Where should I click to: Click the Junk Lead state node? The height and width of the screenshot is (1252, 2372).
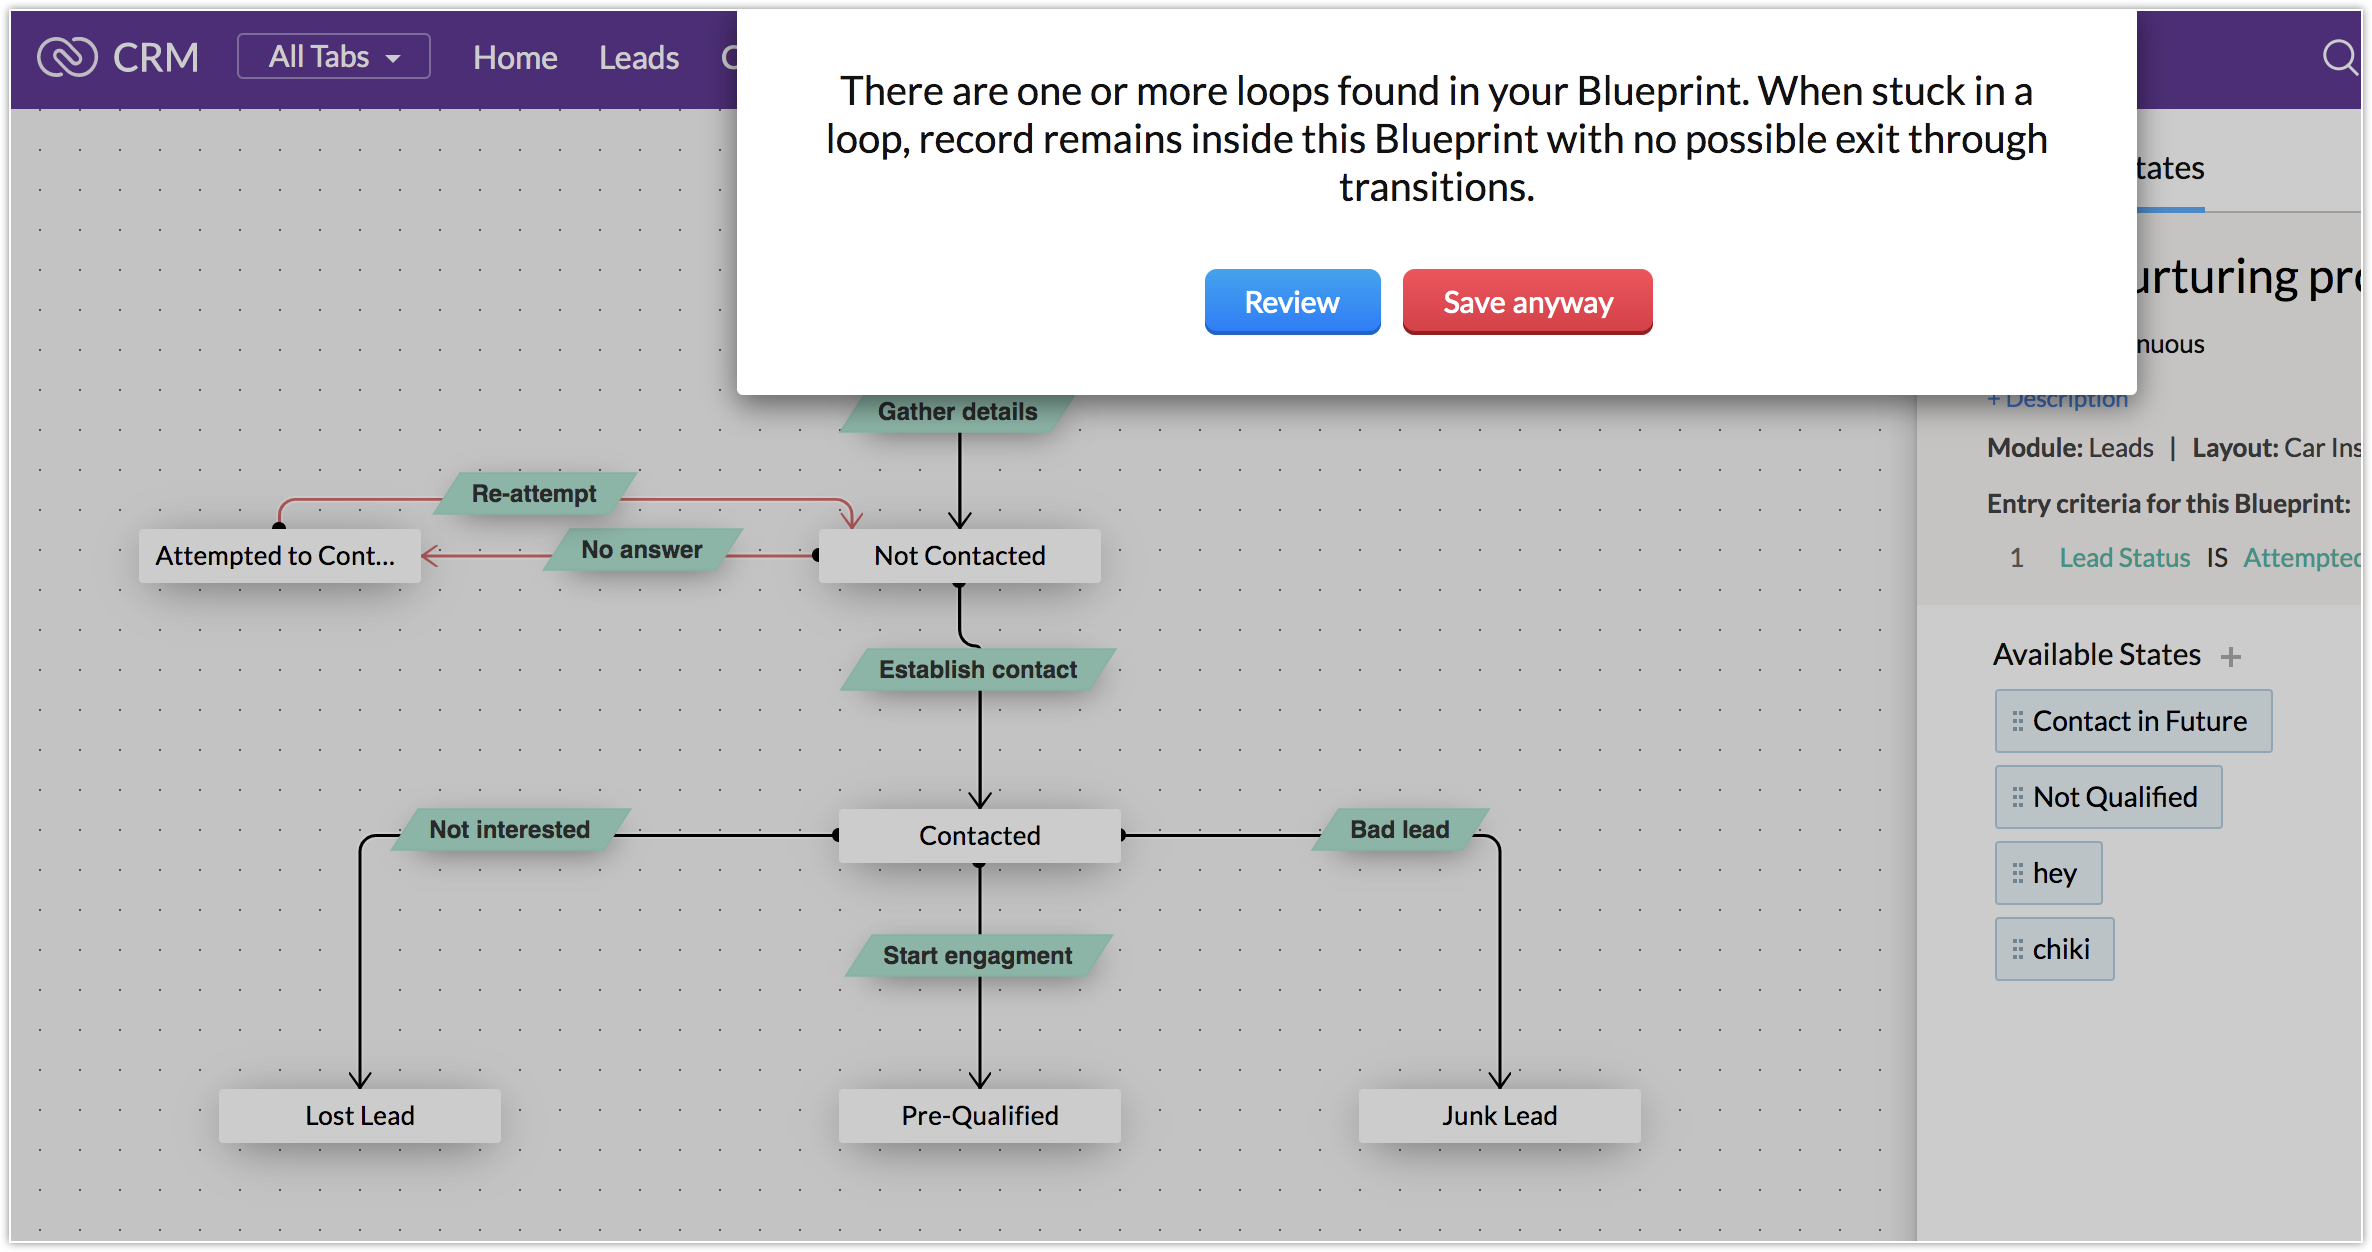tap(1498, 1115)
